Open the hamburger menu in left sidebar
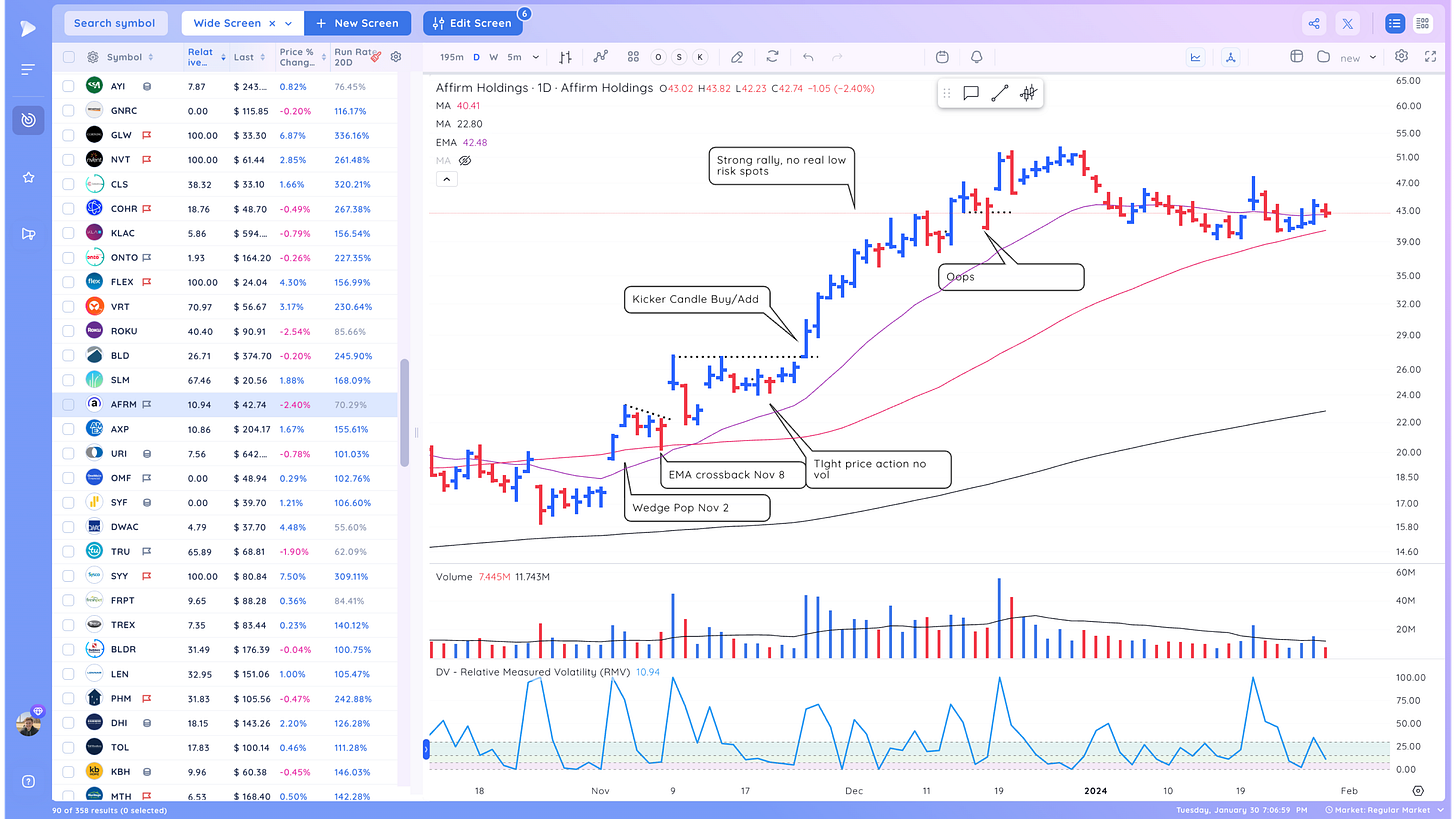This screenshot has width=1456, height=819. 28,69
